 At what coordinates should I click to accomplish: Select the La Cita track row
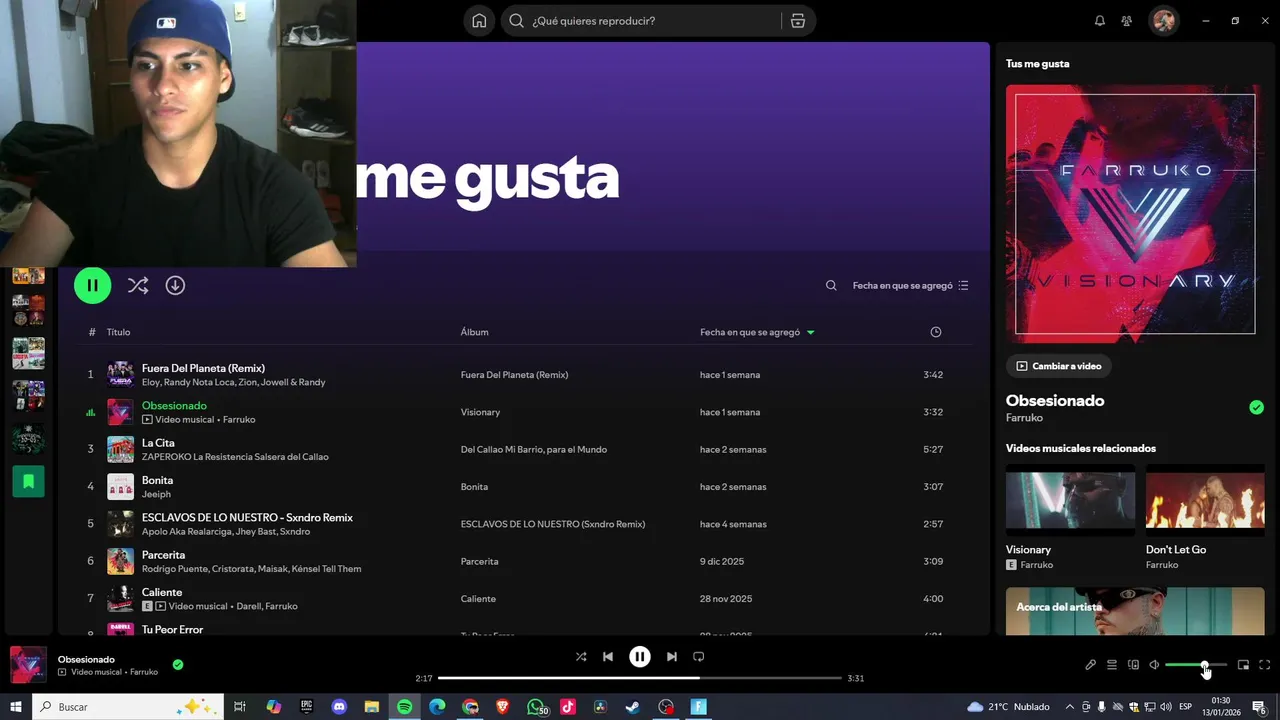point(515,449)
